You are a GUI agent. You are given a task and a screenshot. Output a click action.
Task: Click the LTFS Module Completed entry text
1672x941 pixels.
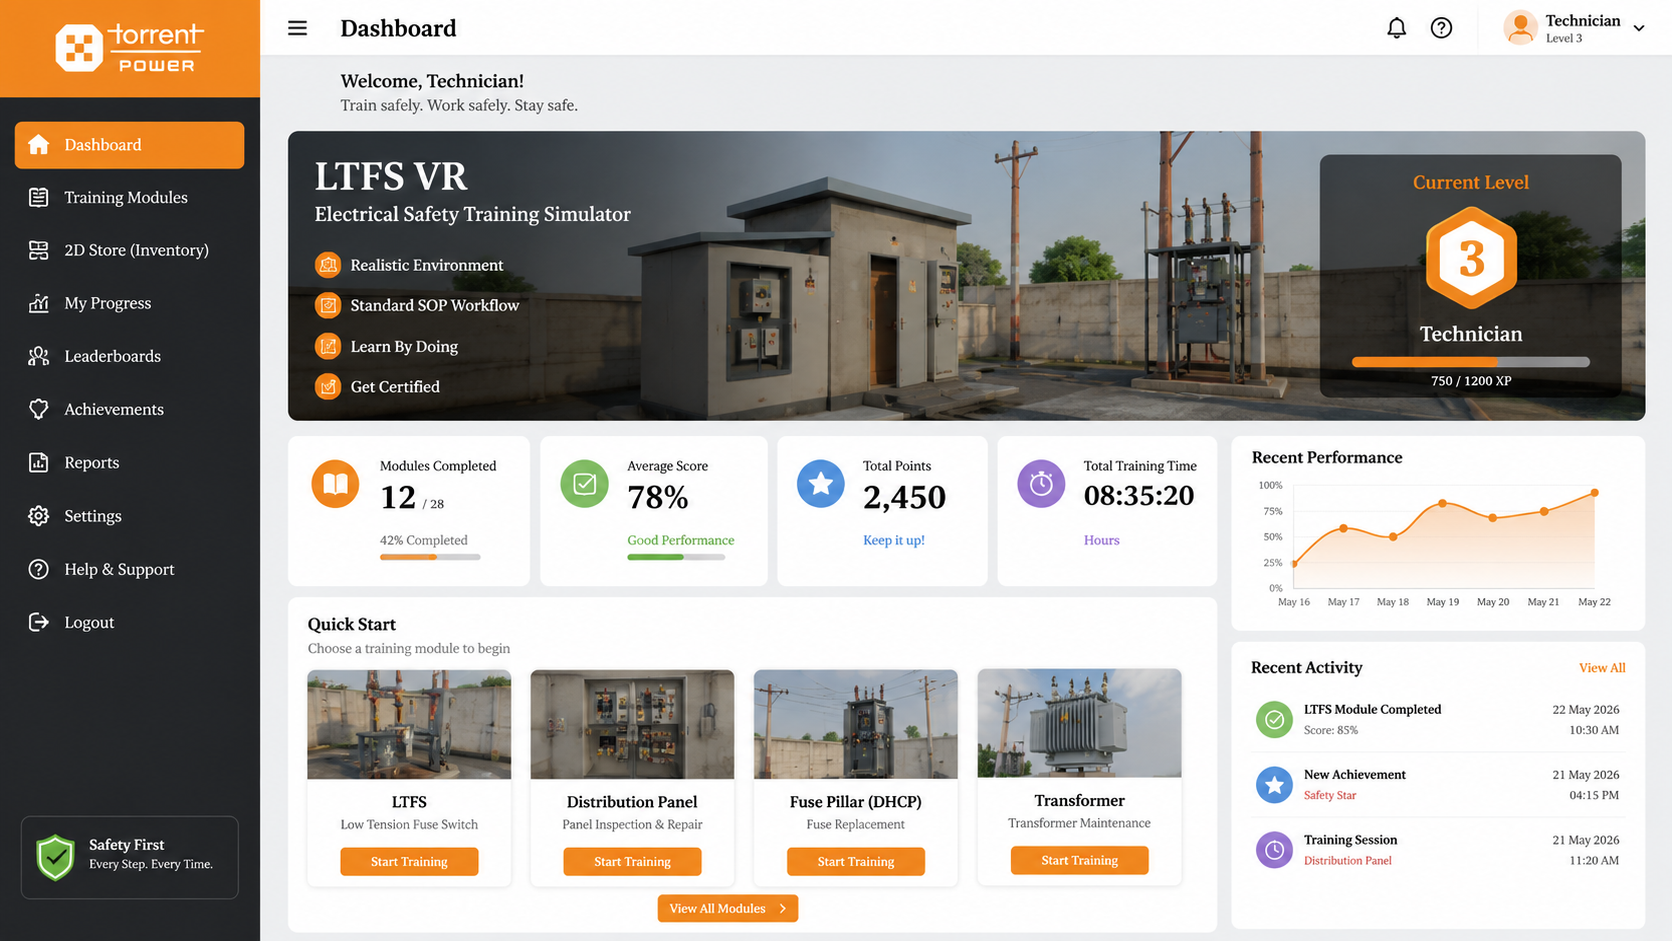tap(1372, 709)
